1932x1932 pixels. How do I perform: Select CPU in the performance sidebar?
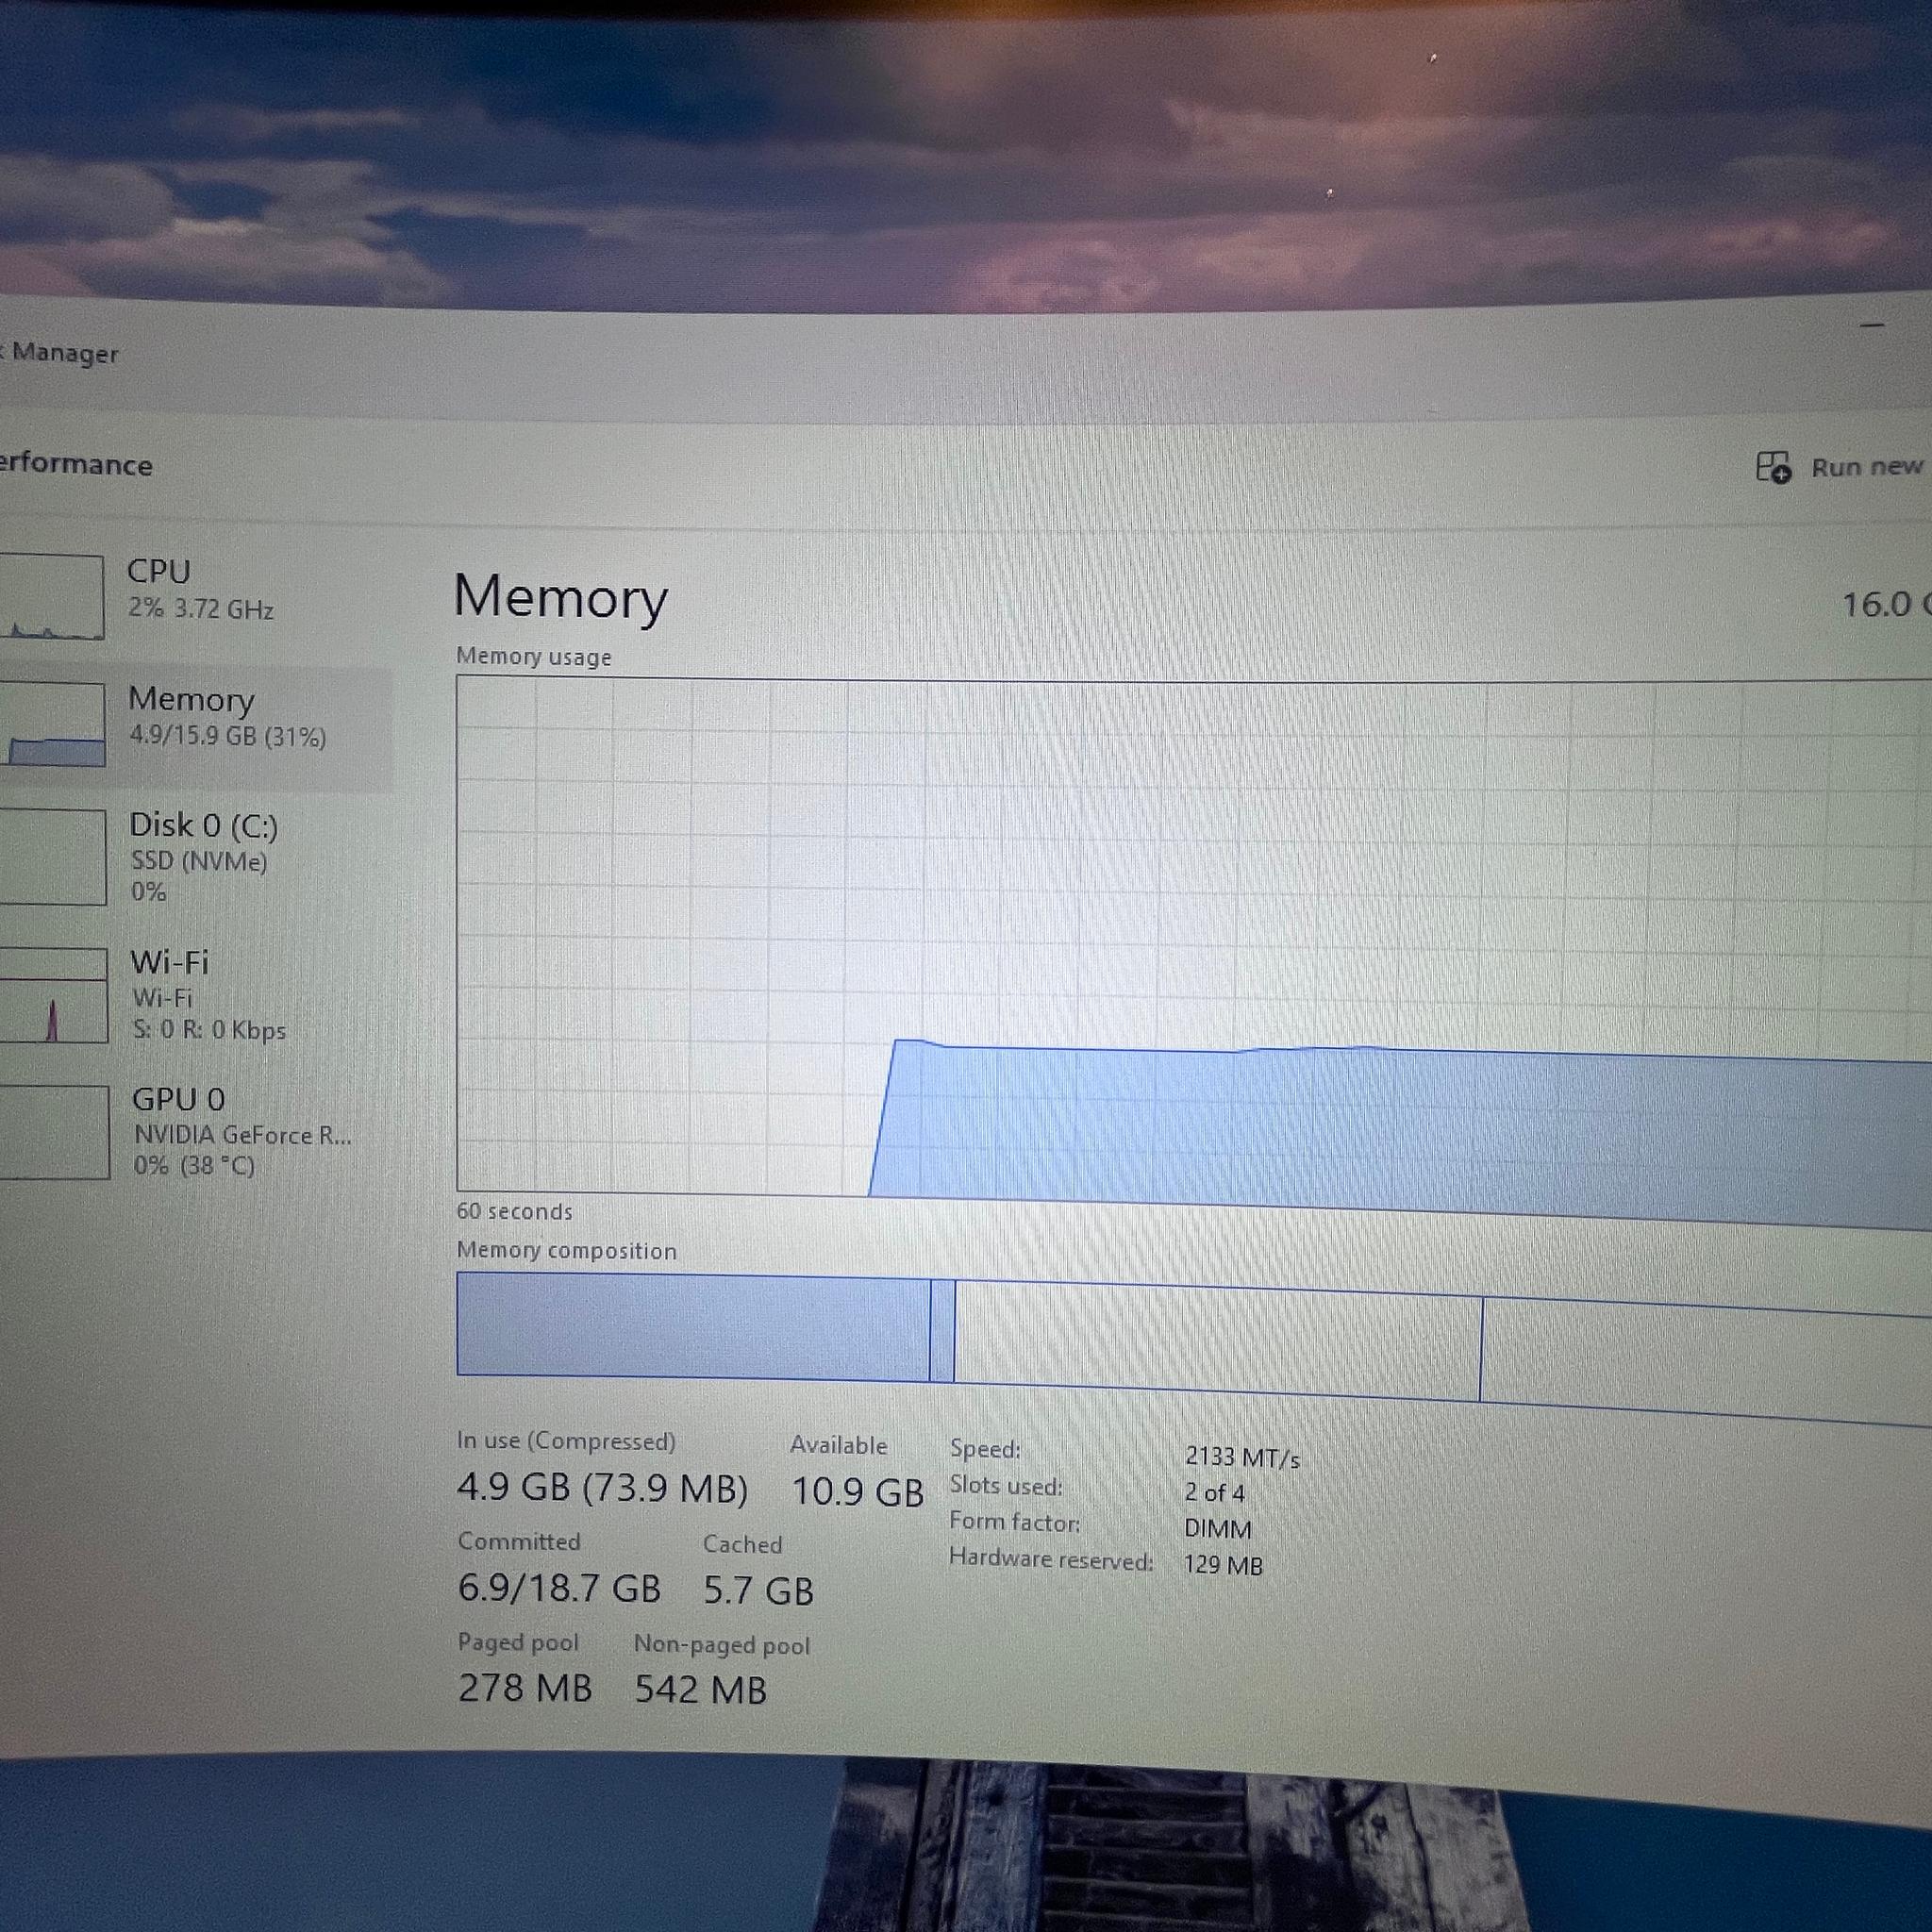(195, 596)
